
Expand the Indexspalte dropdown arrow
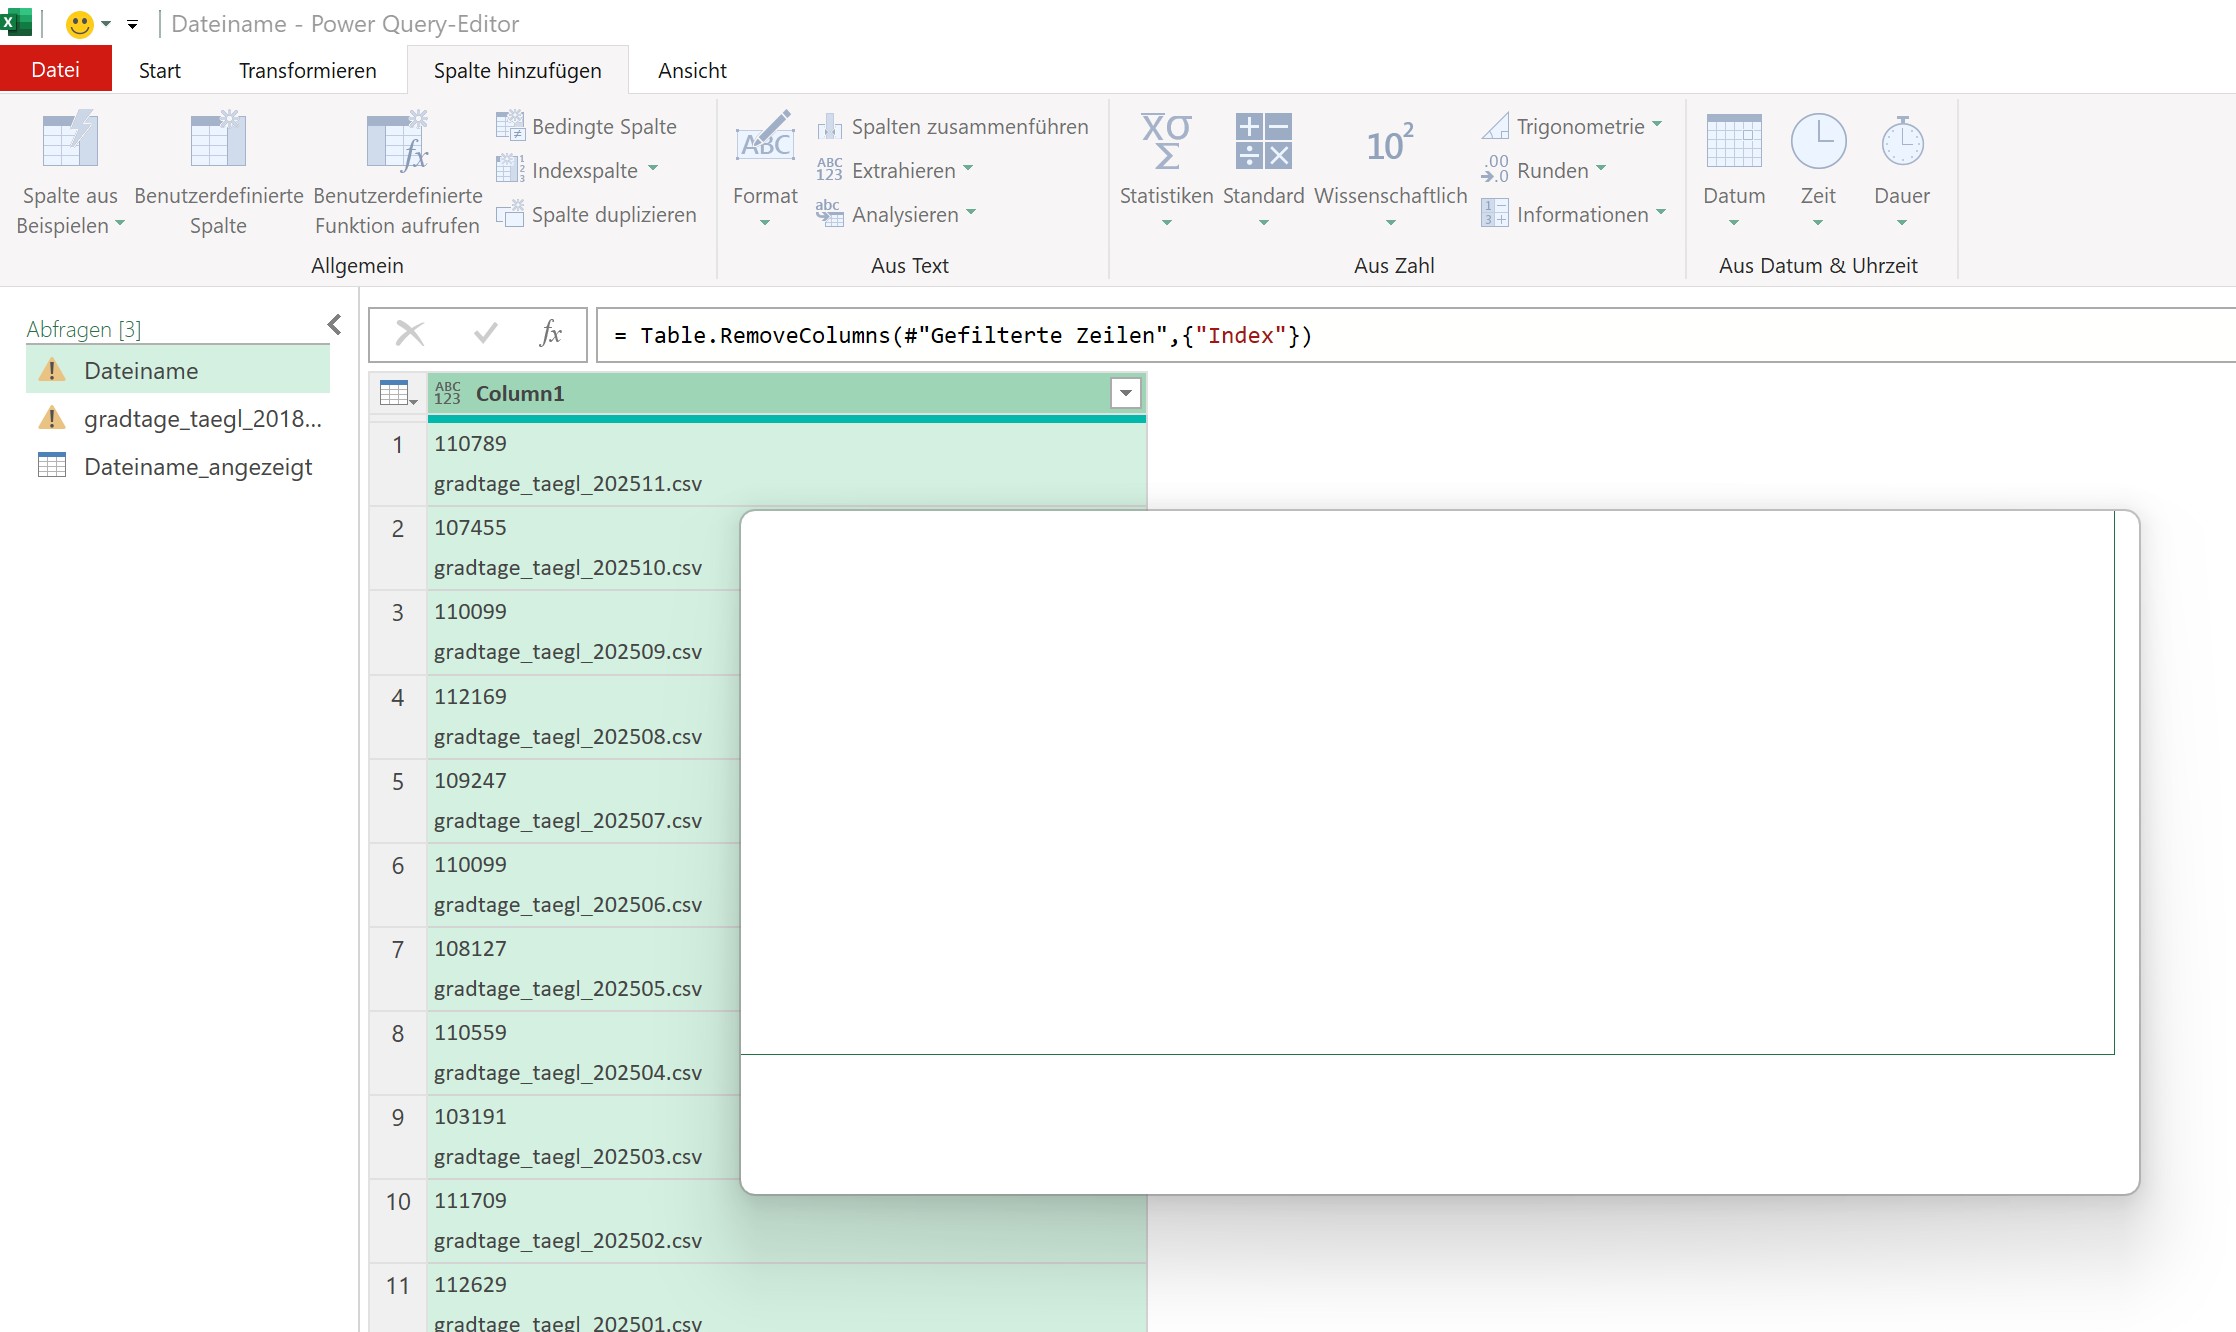click(653, 169)
